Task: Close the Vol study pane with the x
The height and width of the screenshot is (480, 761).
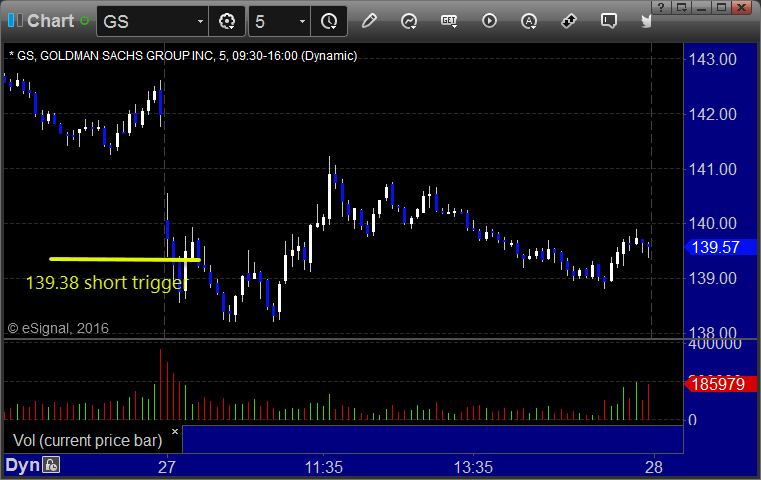Action: (175, 431)
